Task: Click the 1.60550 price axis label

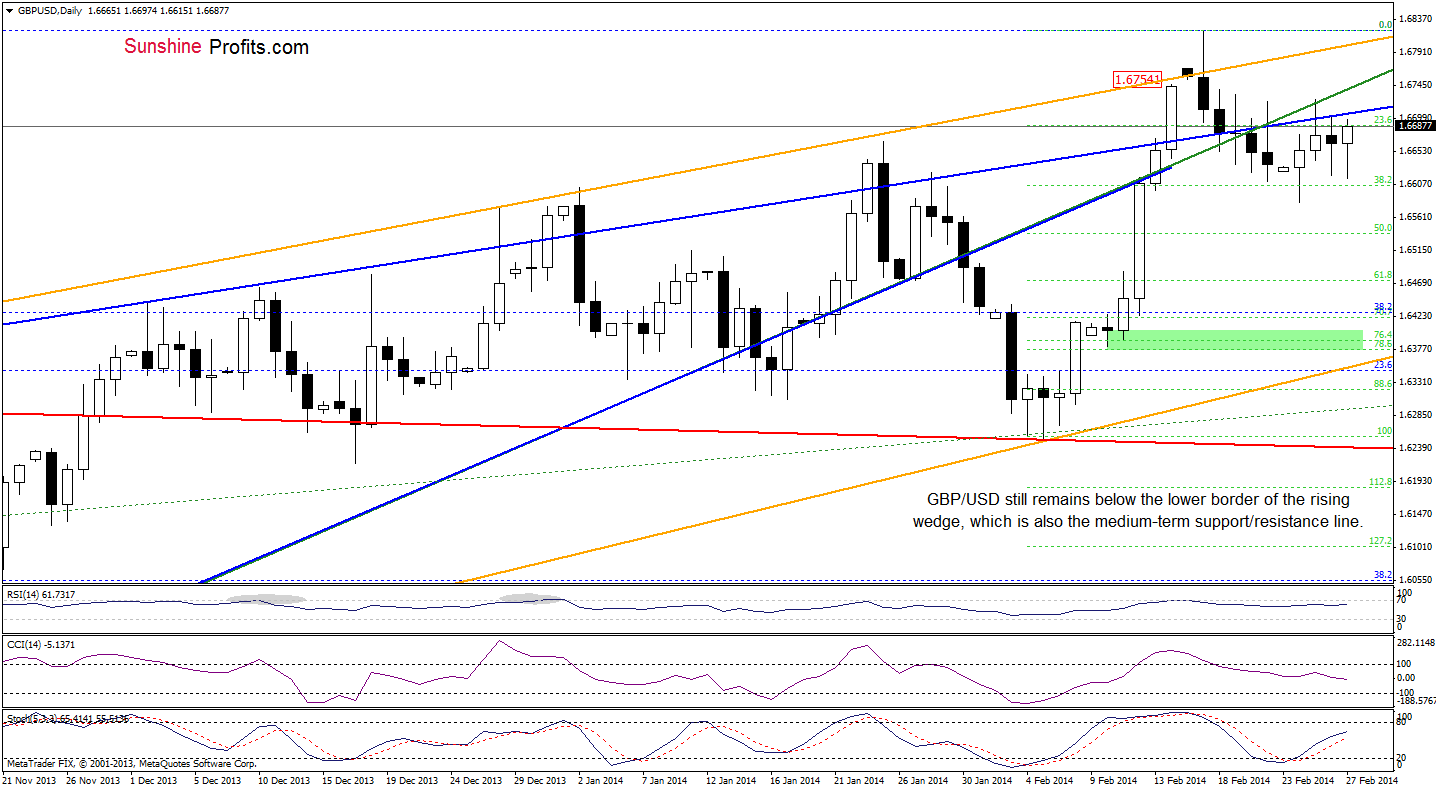Action: pyautogui.click(x=1416, y=580)
